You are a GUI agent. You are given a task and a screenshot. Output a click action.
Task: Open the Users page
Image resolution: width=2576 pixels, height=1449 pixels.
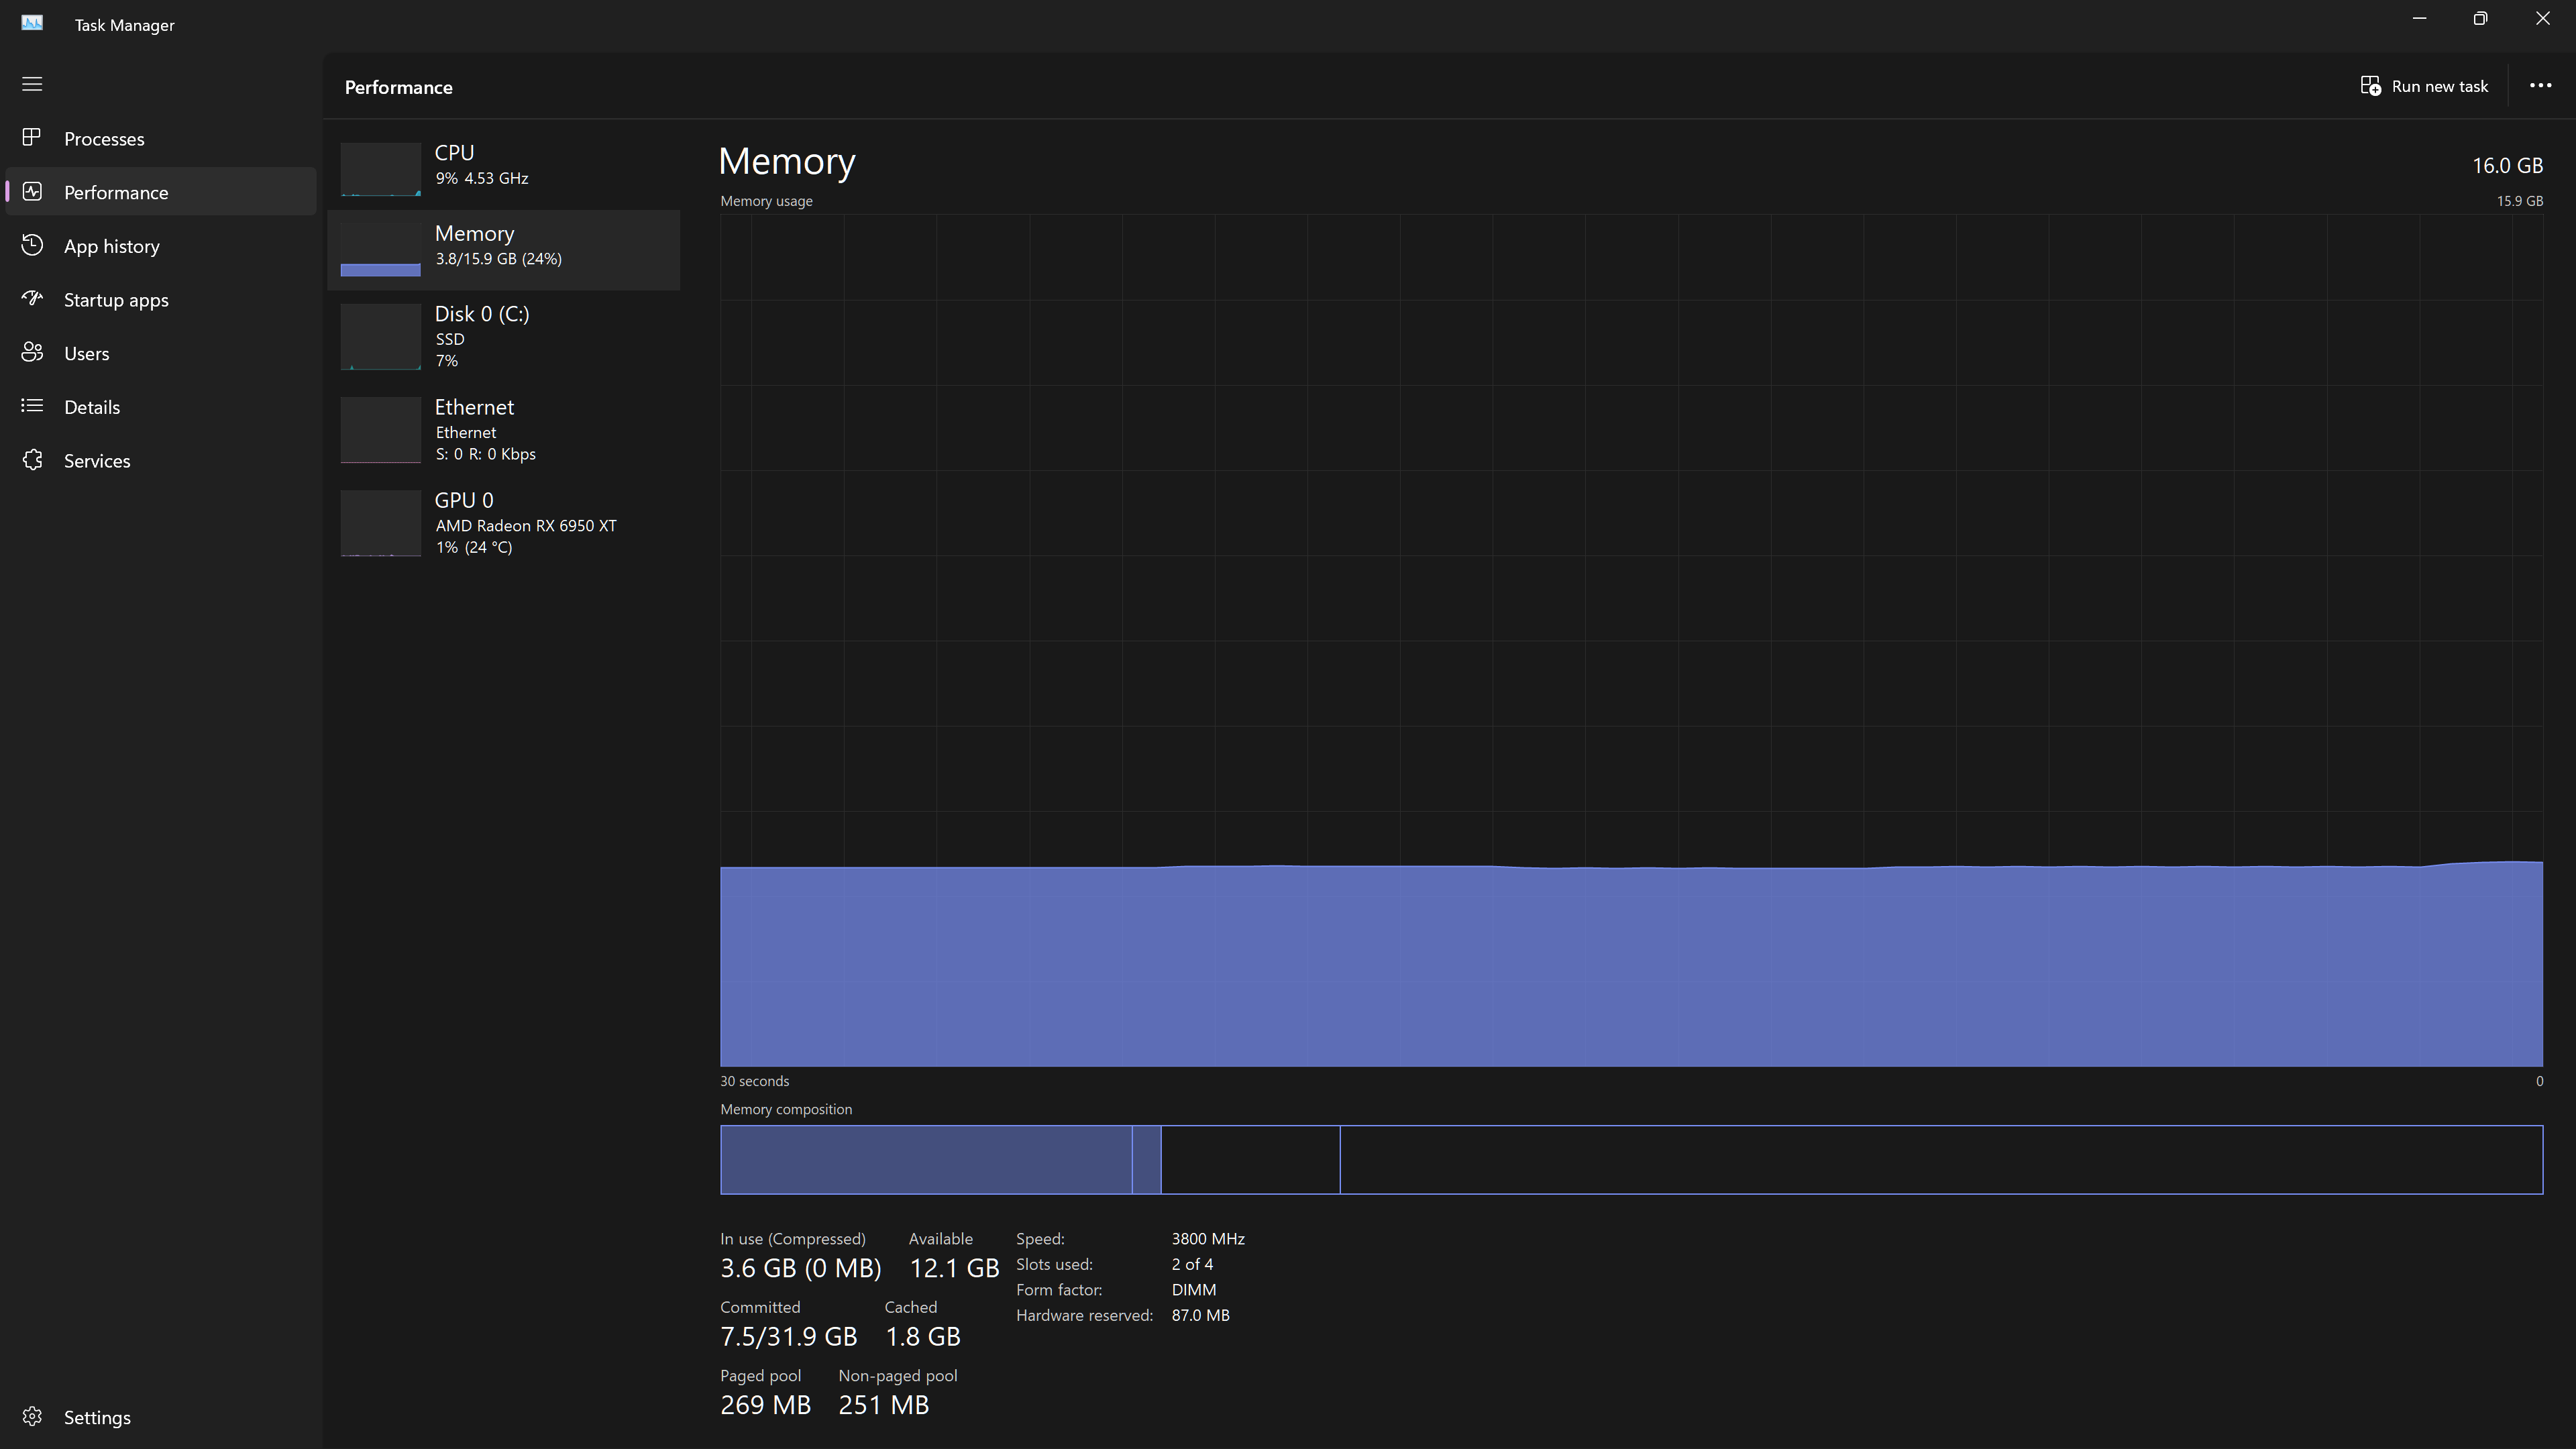click(x=161, y=353)
